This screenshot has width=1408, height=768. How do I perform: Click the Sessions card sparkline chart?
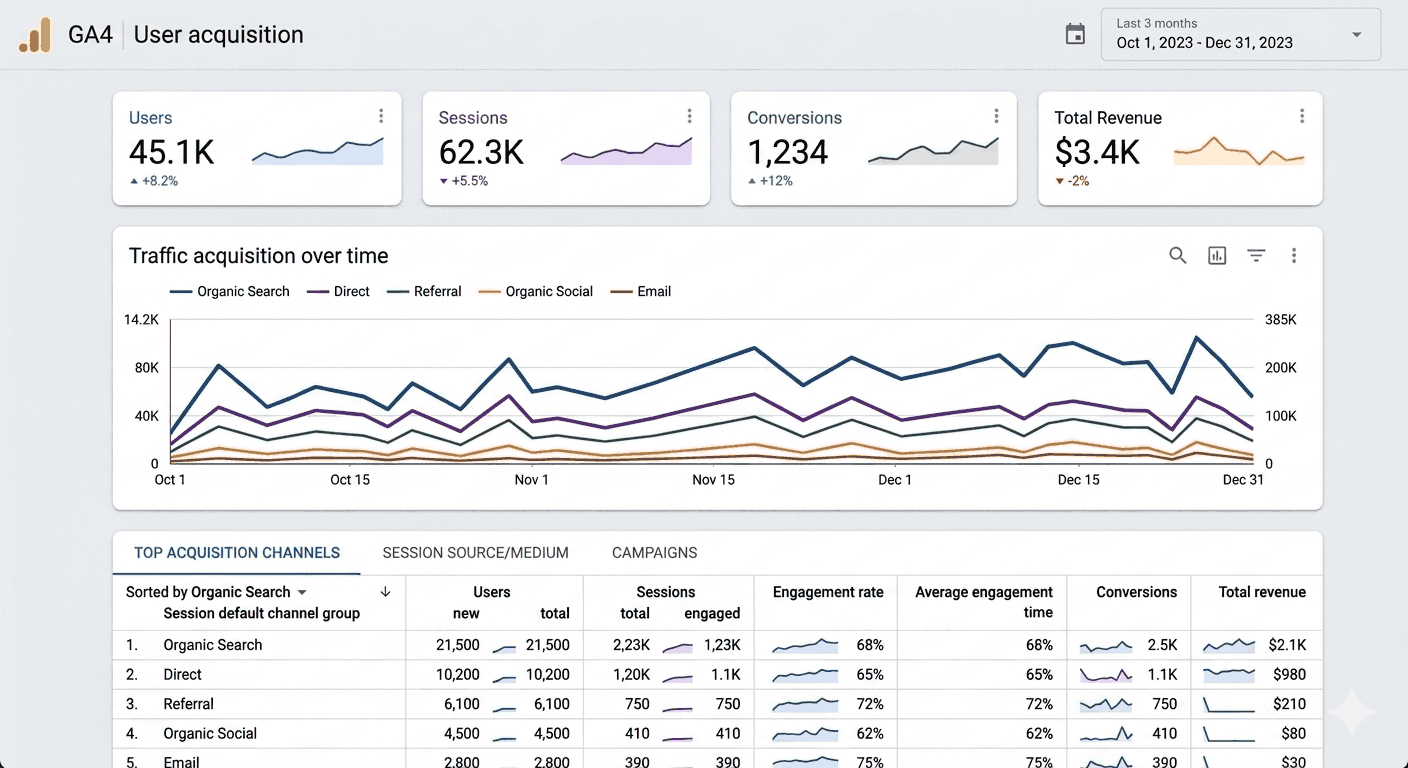(x=627, y=151)
